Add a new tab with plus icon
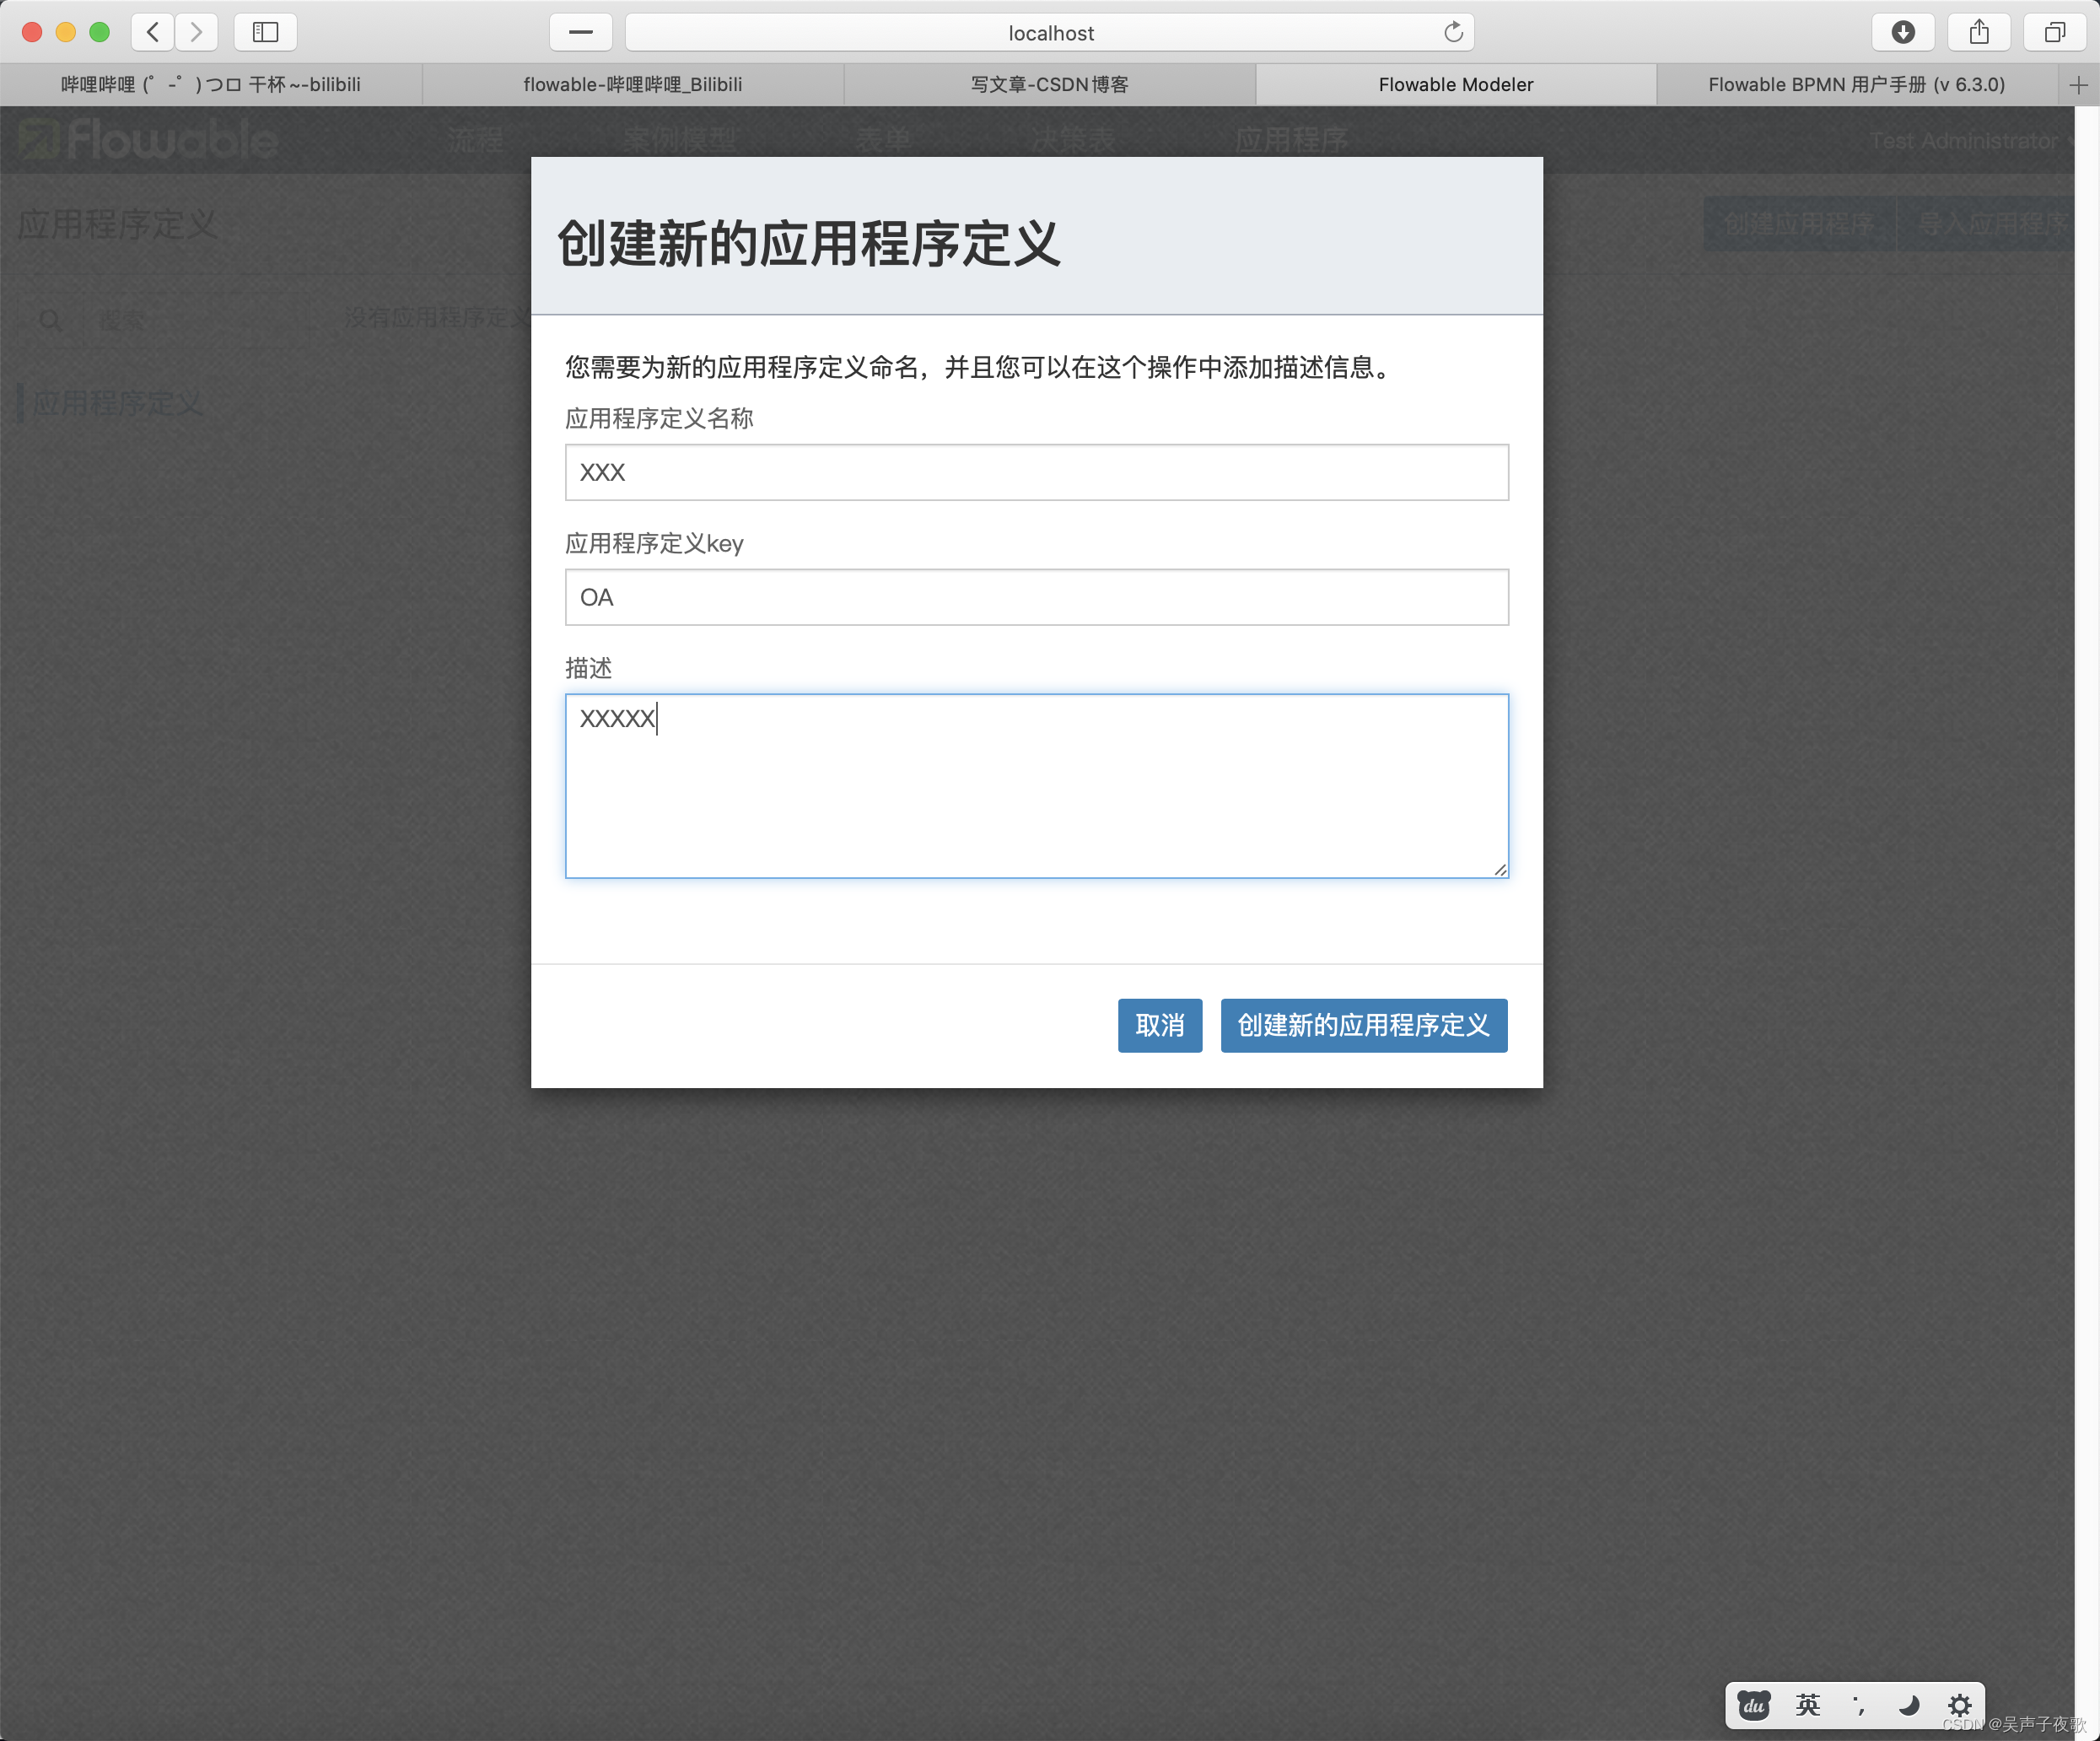Image resolution: width=2100 pixels, height=1741 pixels. (2078, 85)
